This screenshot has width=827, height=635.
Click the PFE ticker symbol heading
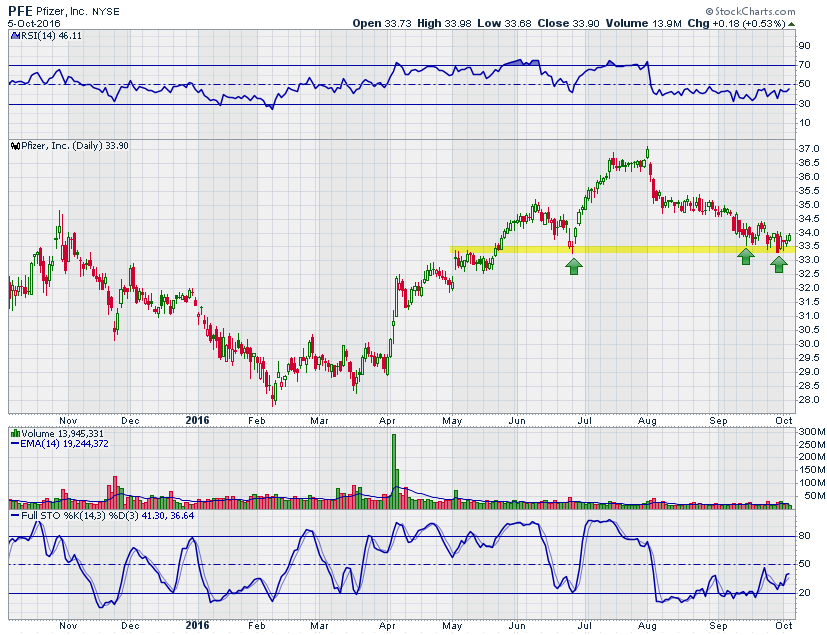[x=22, y=10]
